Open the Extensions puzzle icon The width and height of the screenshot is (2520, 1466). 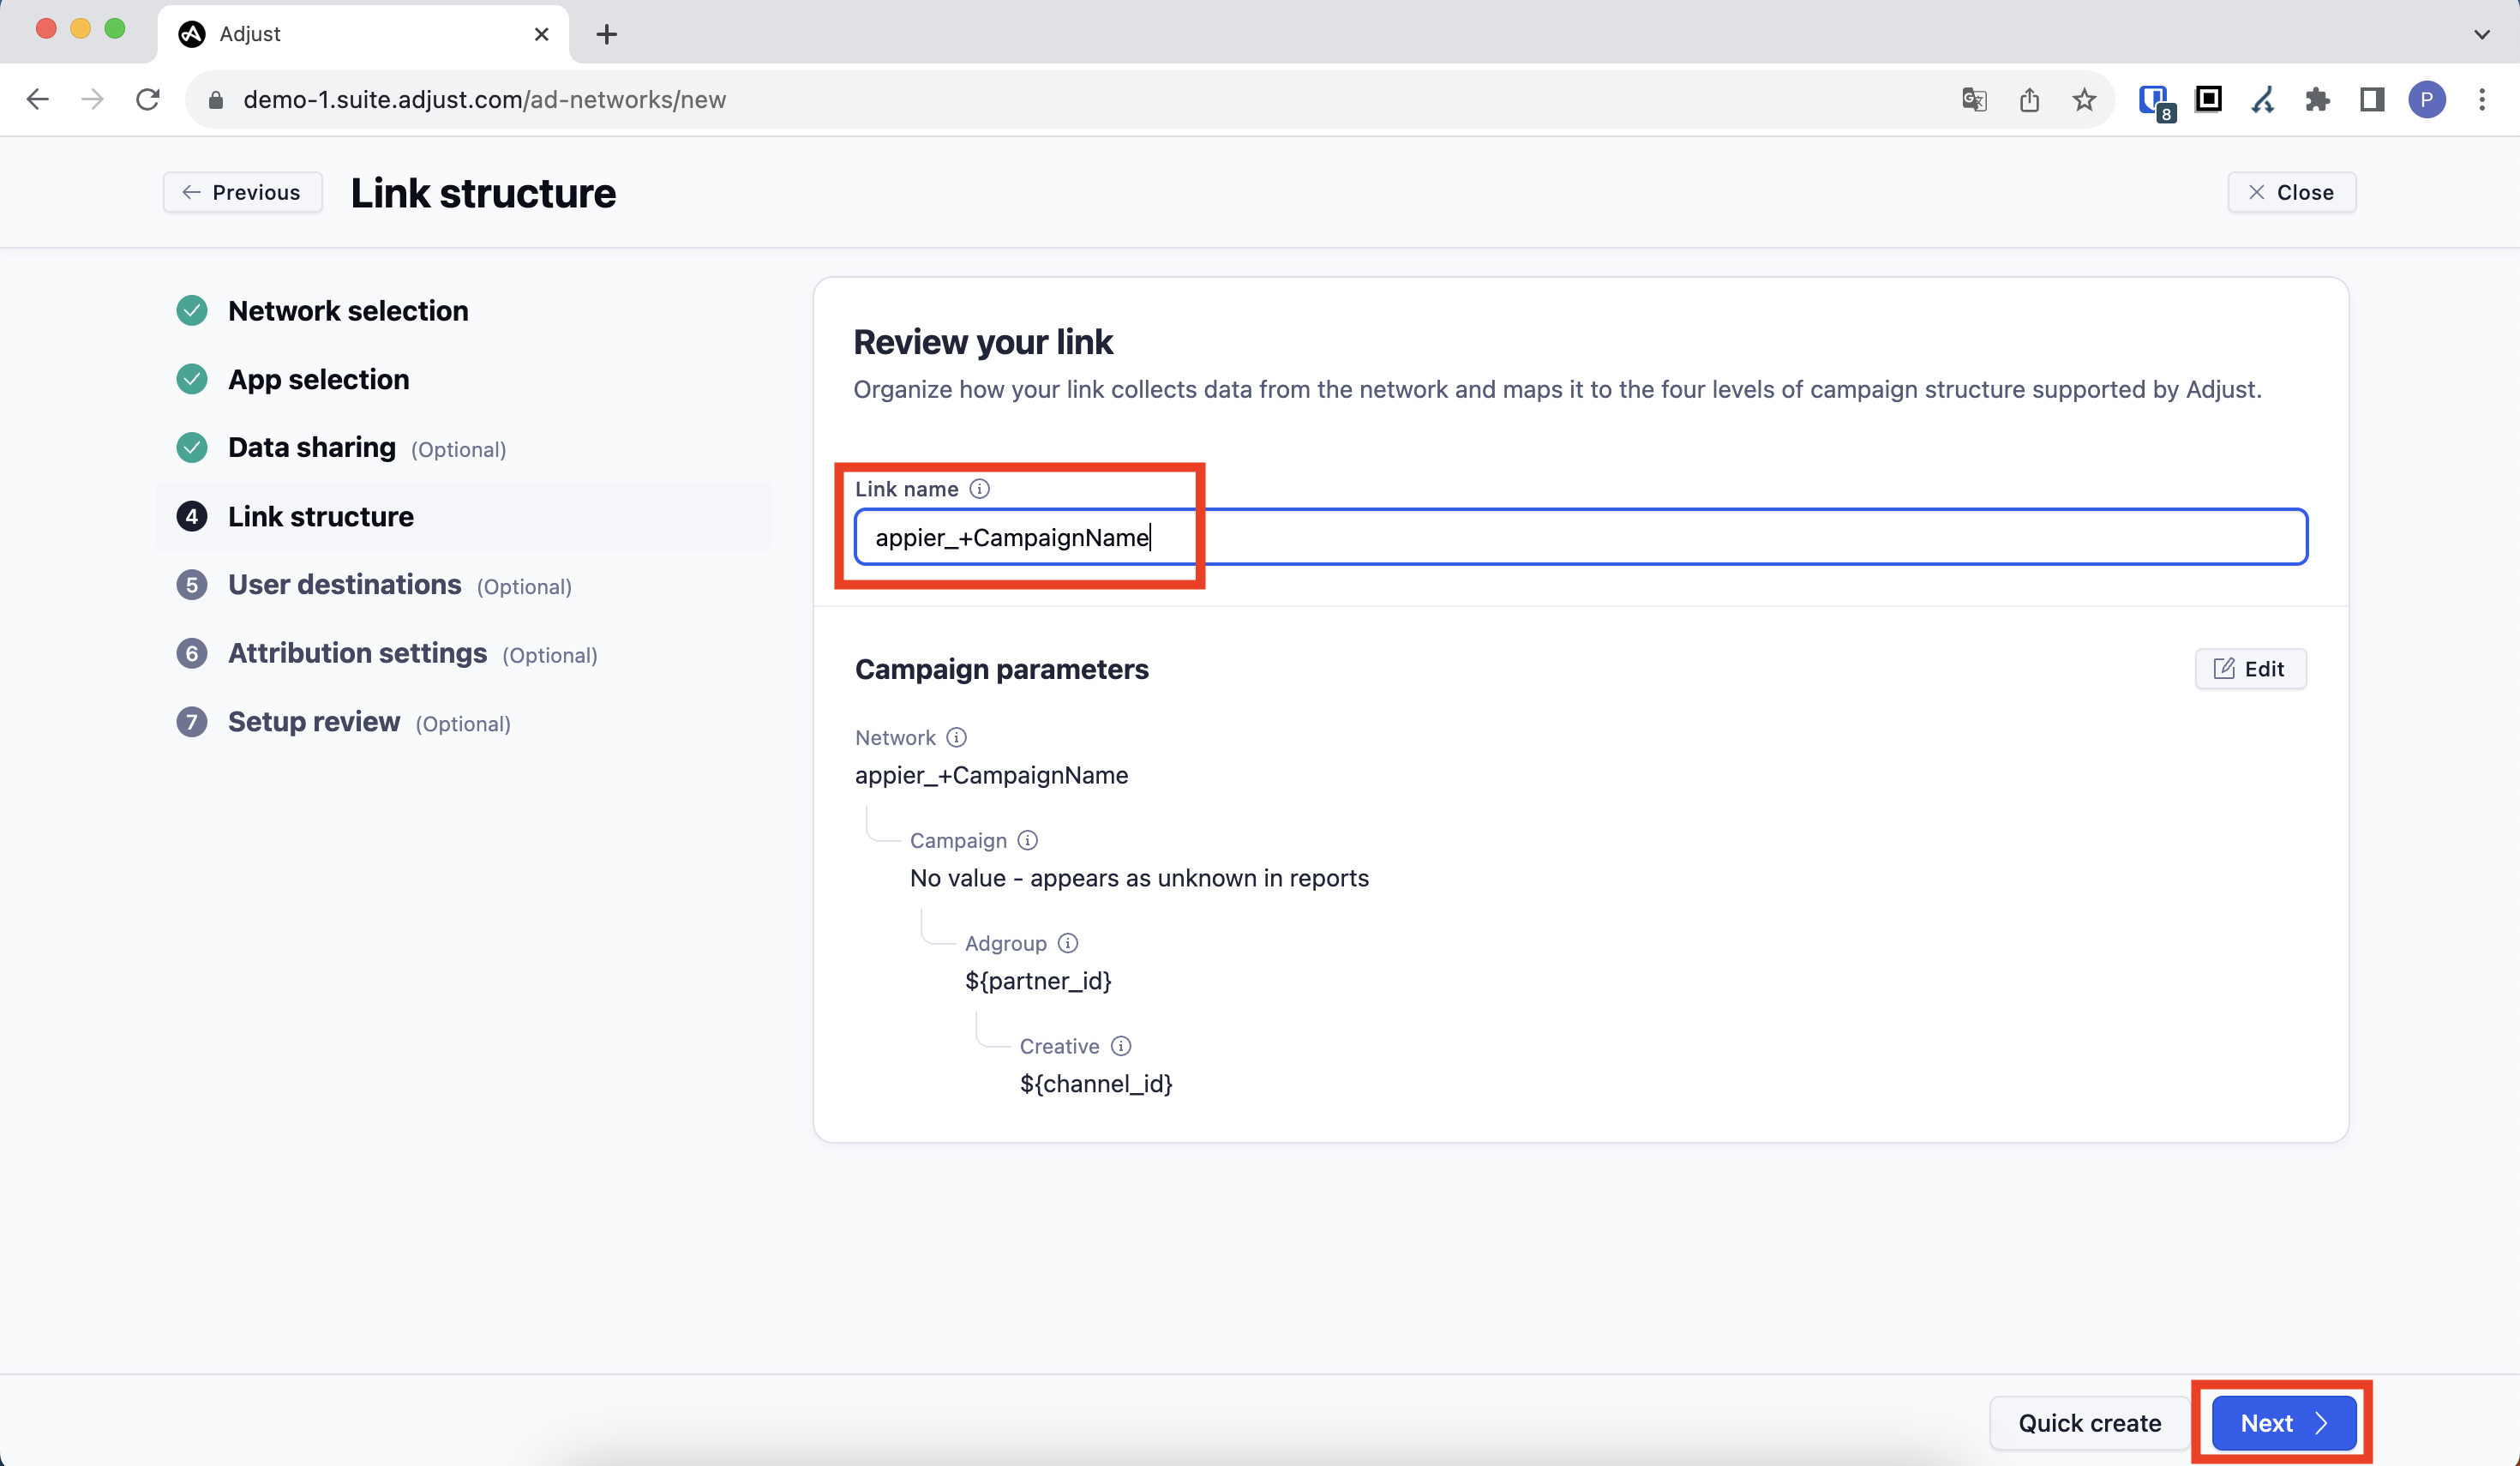click(x=2317, y=100)
